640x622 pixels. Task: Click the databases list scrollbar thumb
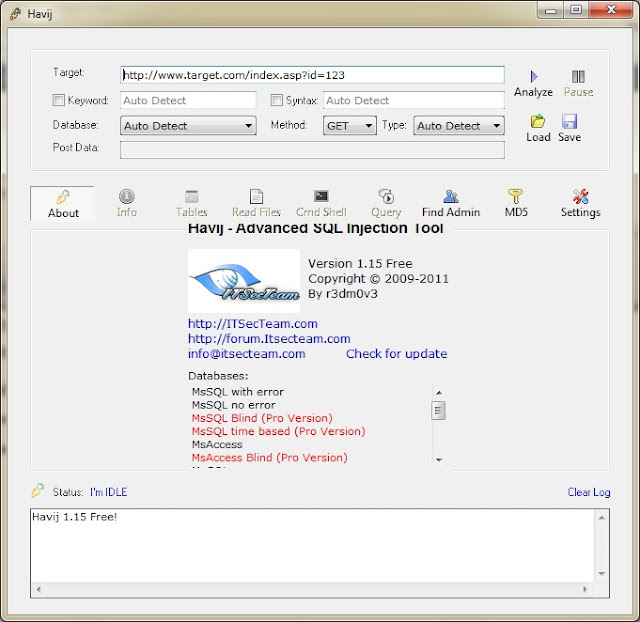[438, 411]
